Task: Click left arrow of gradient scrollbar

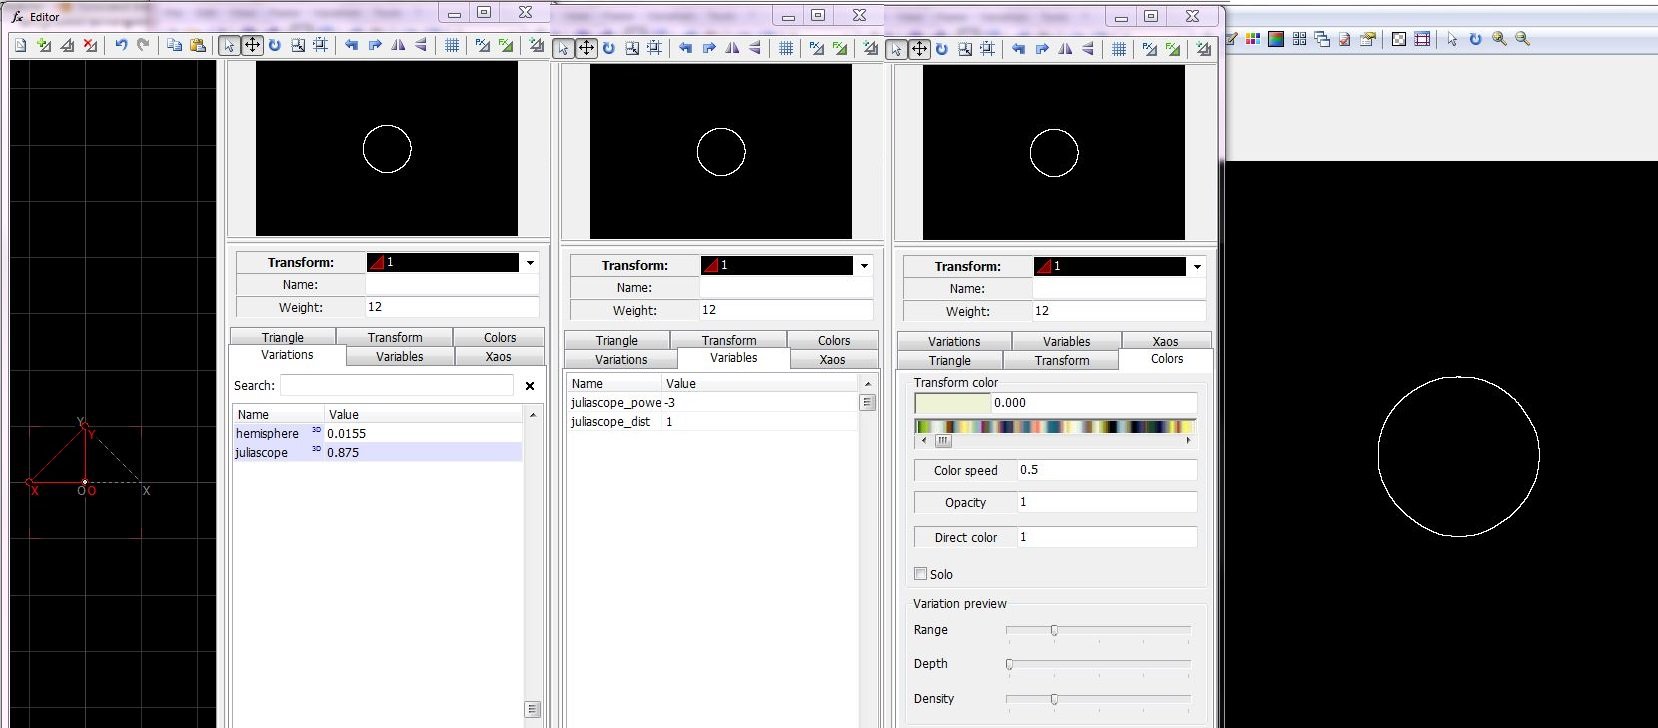Action: (x=923, y=440)
